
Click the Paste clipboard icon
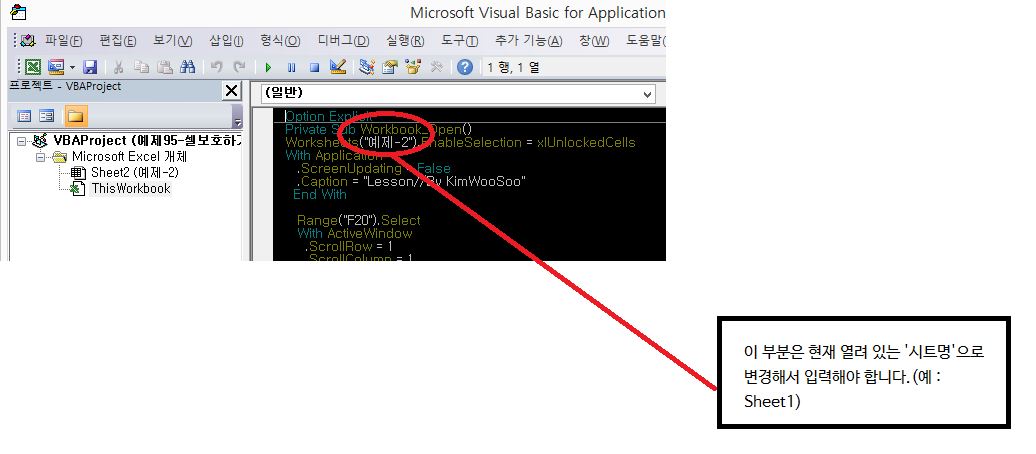(x=165, y=67)
